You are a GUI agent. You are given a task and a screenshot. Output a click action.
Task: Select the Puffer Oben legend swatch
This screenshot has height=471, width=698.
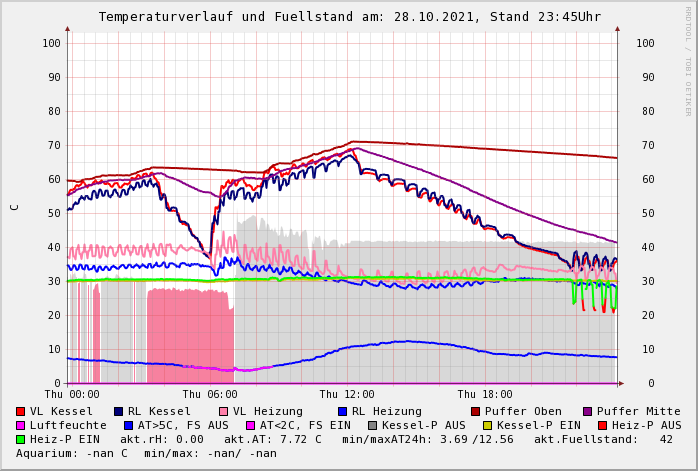[476, 411]
